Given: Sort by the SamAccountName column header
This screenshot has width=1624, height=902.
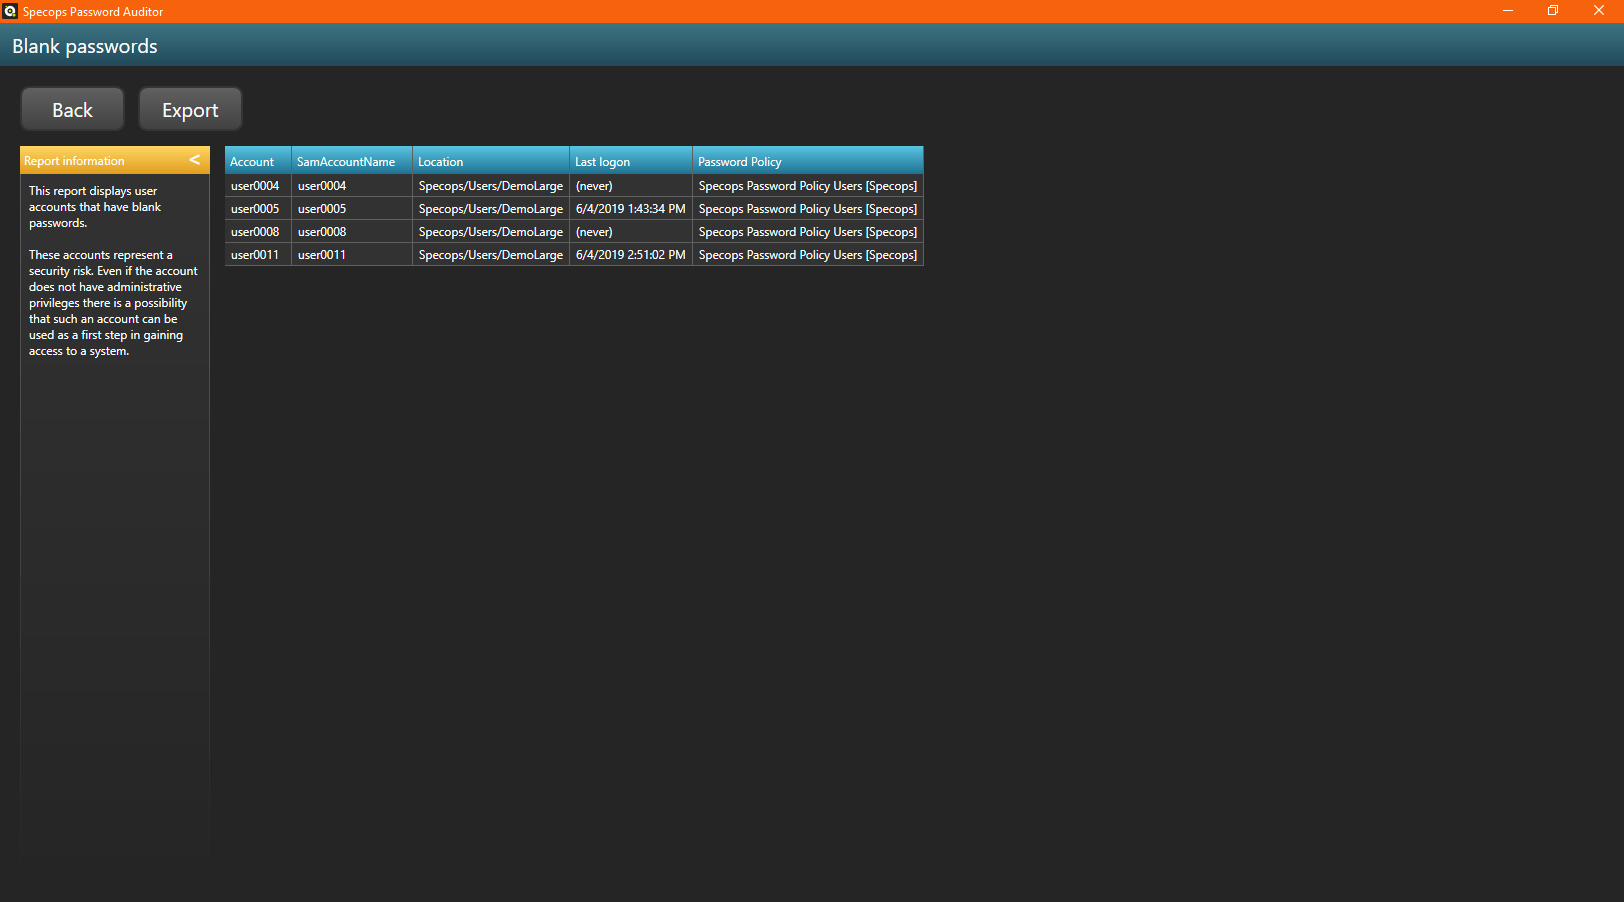Looking at the screenshot, I should [x=351, y=161].
